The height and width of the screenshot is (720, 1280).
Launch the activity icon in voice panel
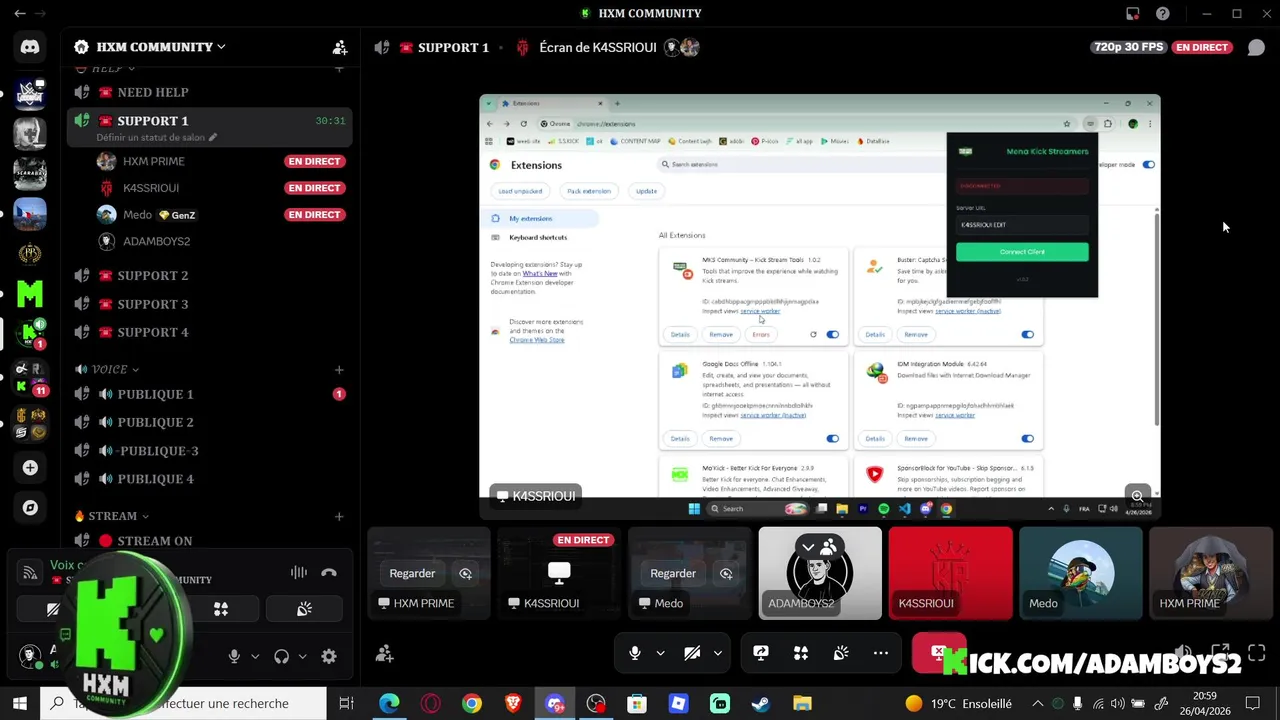[x=221, y=608]
